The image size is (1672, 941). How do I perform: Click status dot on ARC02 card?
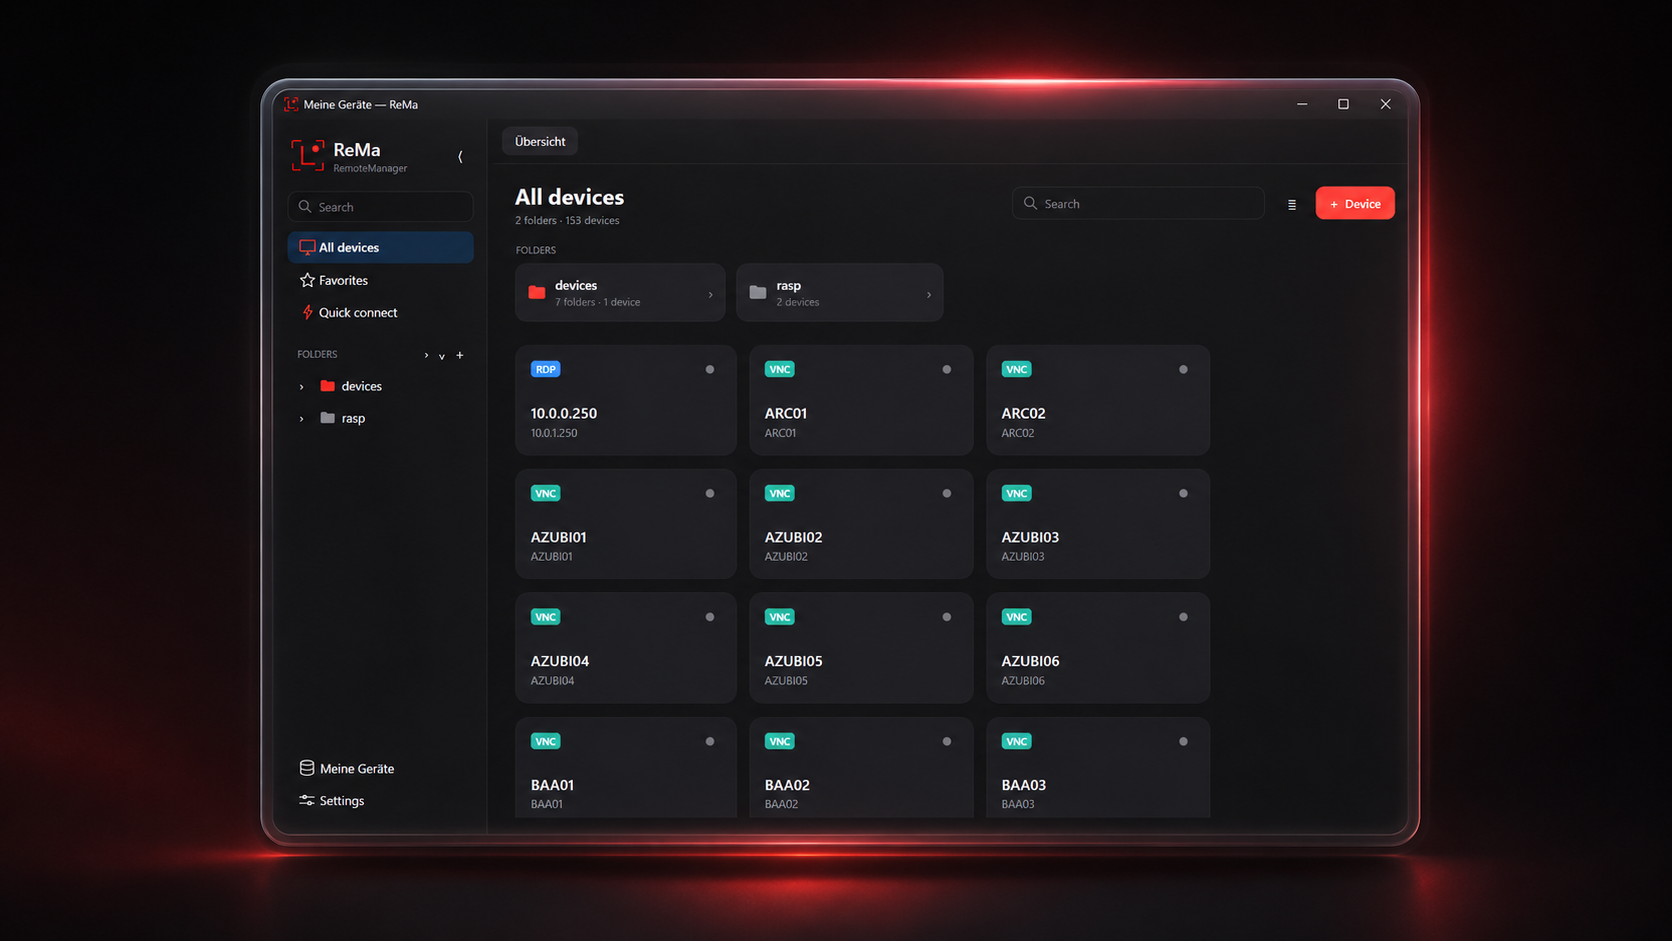pos(1183,370)
